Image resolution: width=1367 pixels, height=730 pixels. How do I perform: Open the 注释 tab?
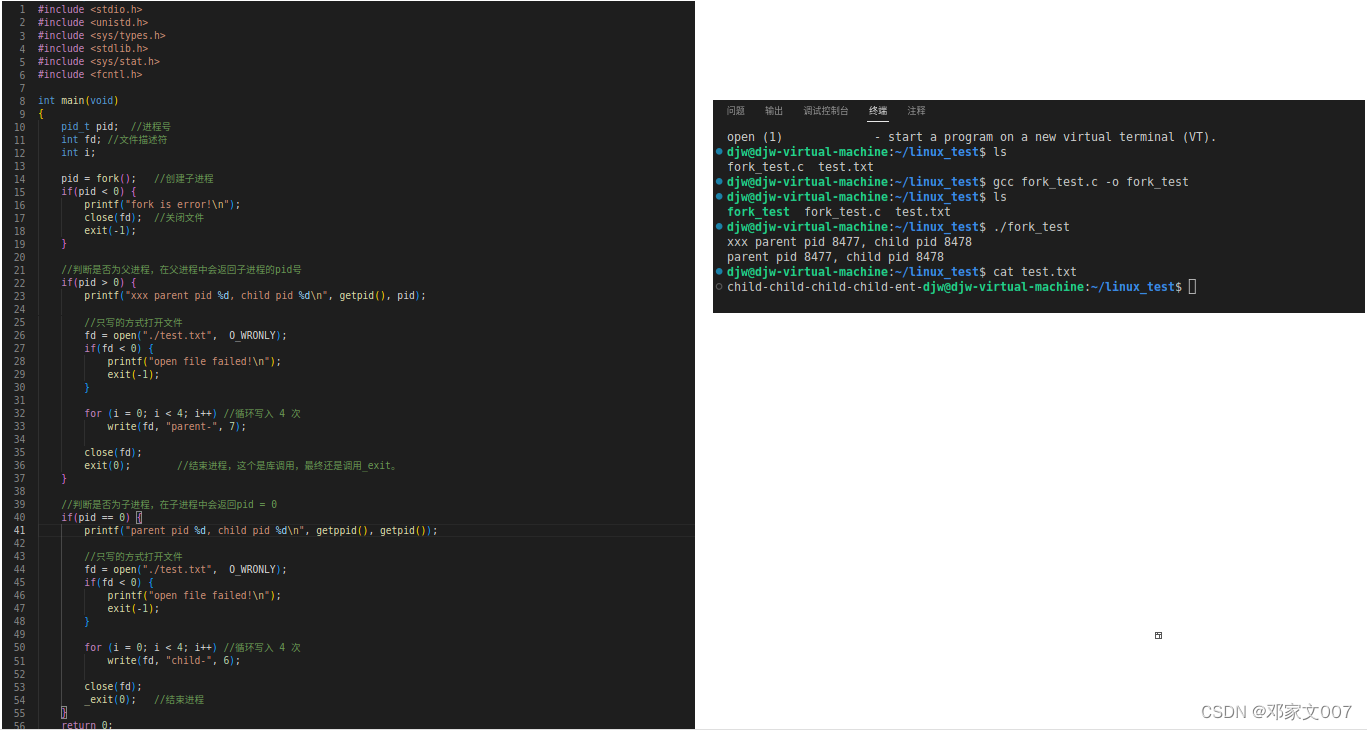[916, 111]
